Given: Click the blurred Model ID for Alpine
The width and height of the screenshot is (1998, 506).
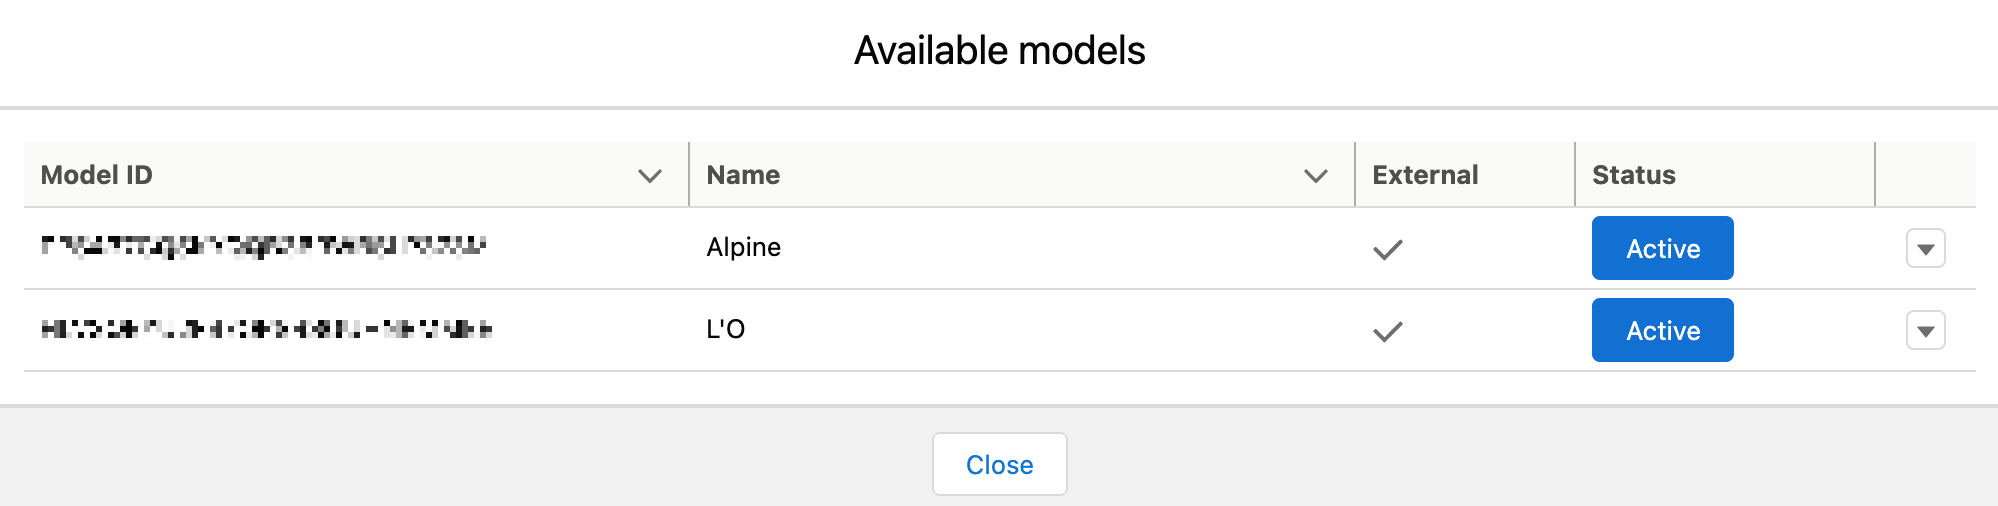Looking at the screenshot, I should pyautogui.click(x=263, y=246).
